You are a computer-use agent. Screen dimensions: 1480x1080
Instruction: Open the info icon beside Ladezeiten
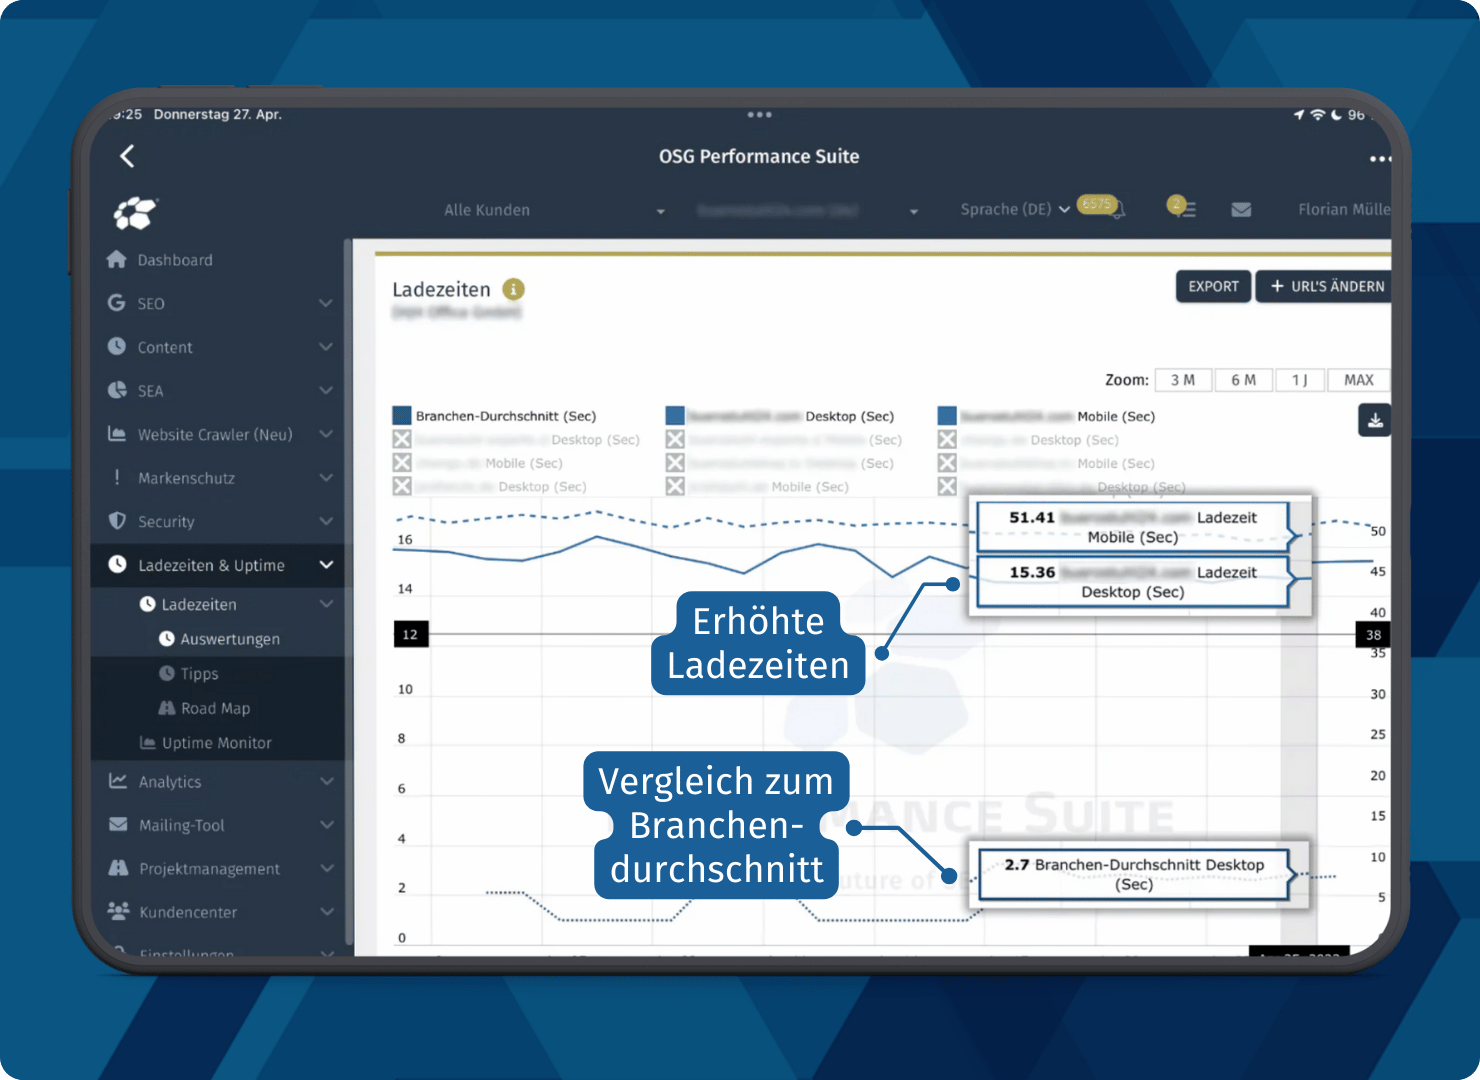click(x=513, y=290)
